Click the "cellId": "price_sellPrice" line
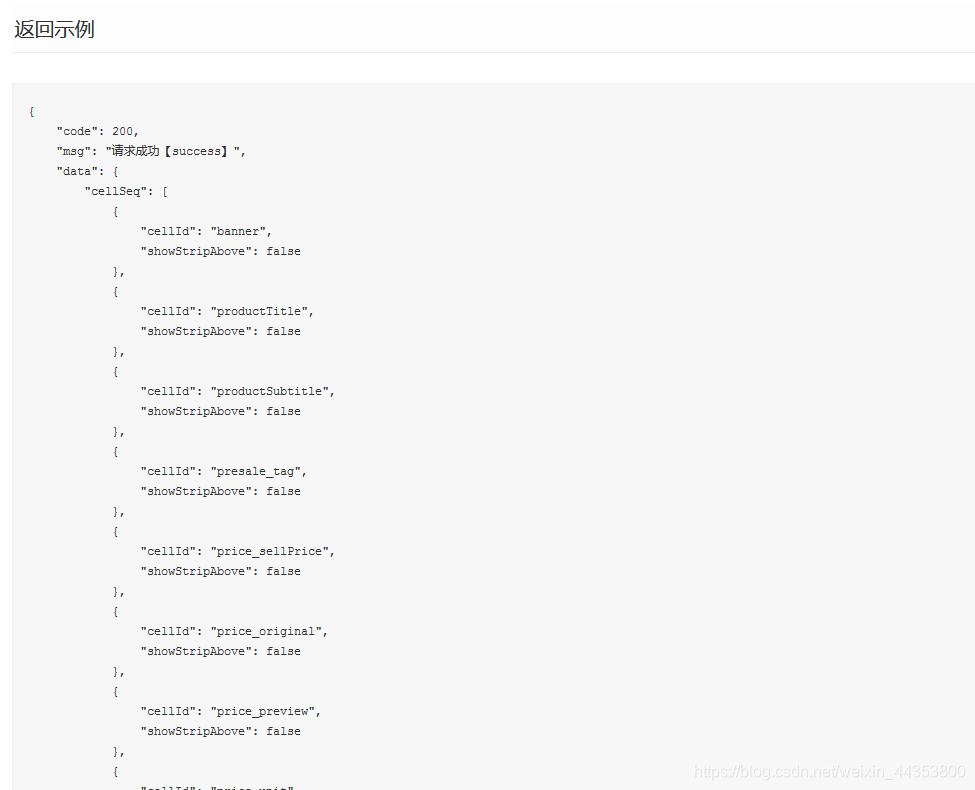 [238, 551]
